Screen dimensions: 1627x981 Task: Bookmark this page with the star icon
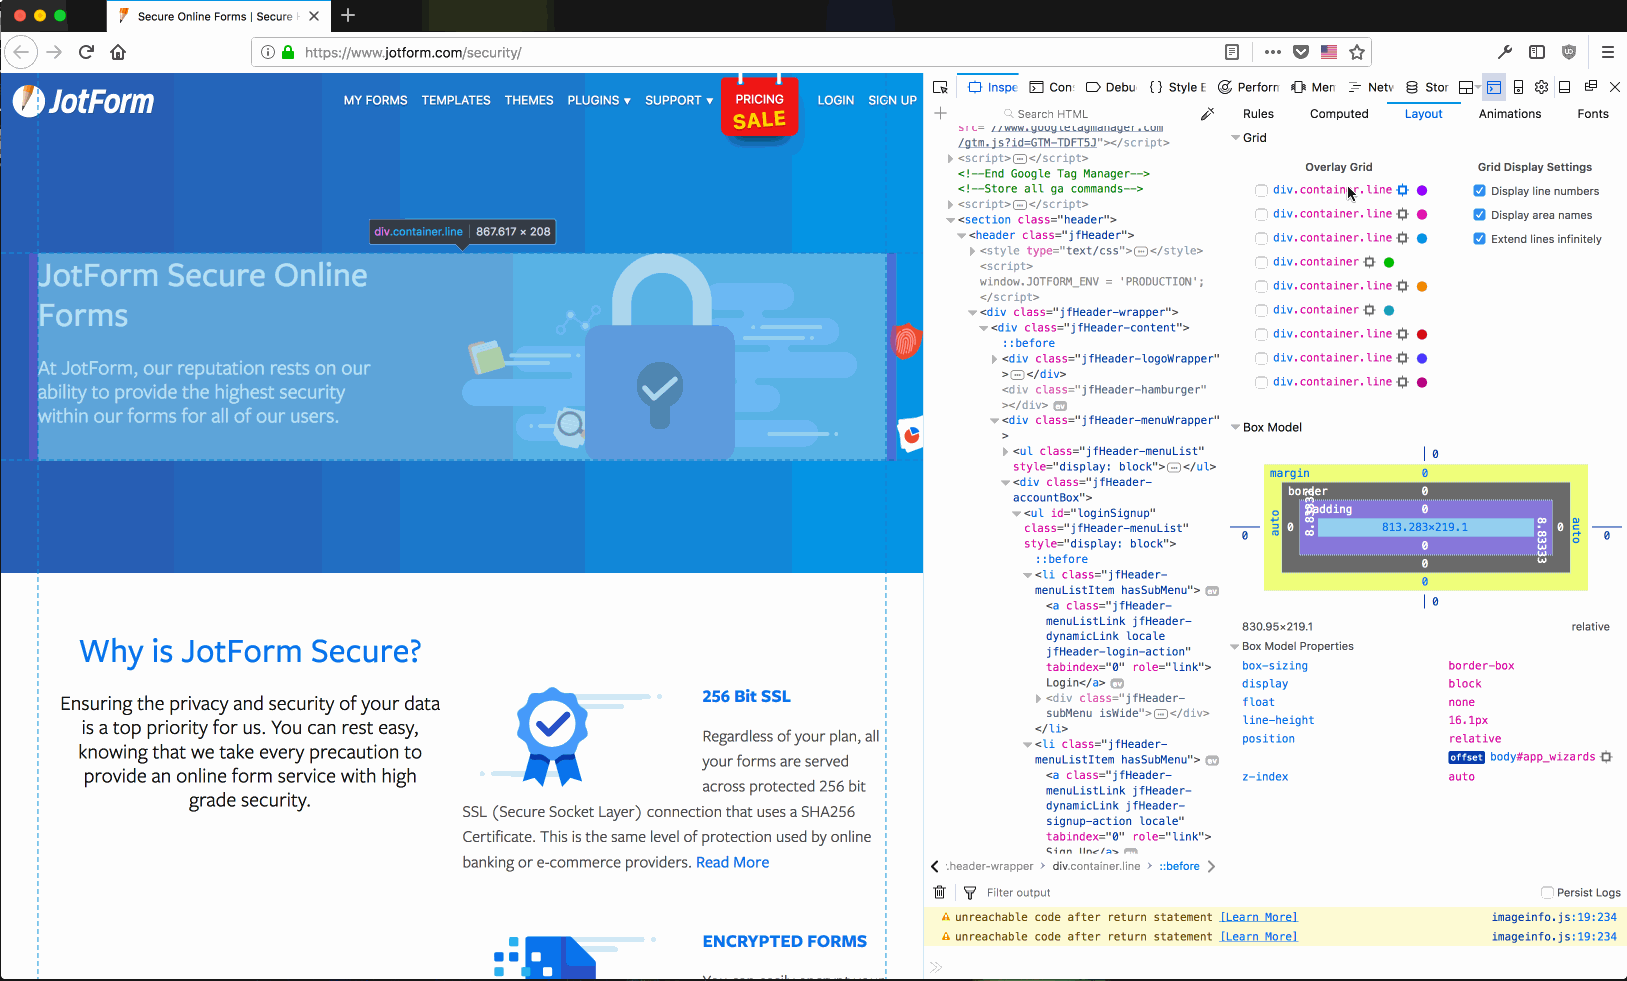[x=1357, y=52]
